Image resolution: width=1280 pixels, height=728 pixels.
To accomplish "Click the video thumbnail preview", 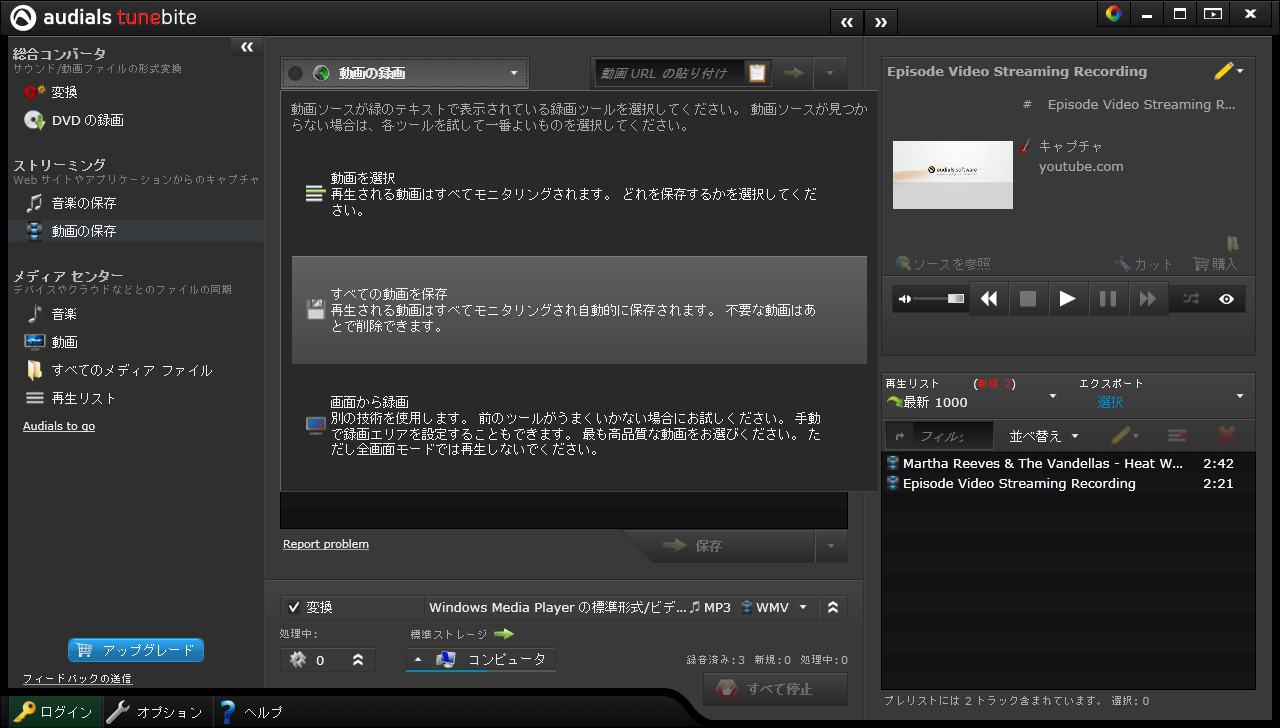I will click(x=953, y=175).
